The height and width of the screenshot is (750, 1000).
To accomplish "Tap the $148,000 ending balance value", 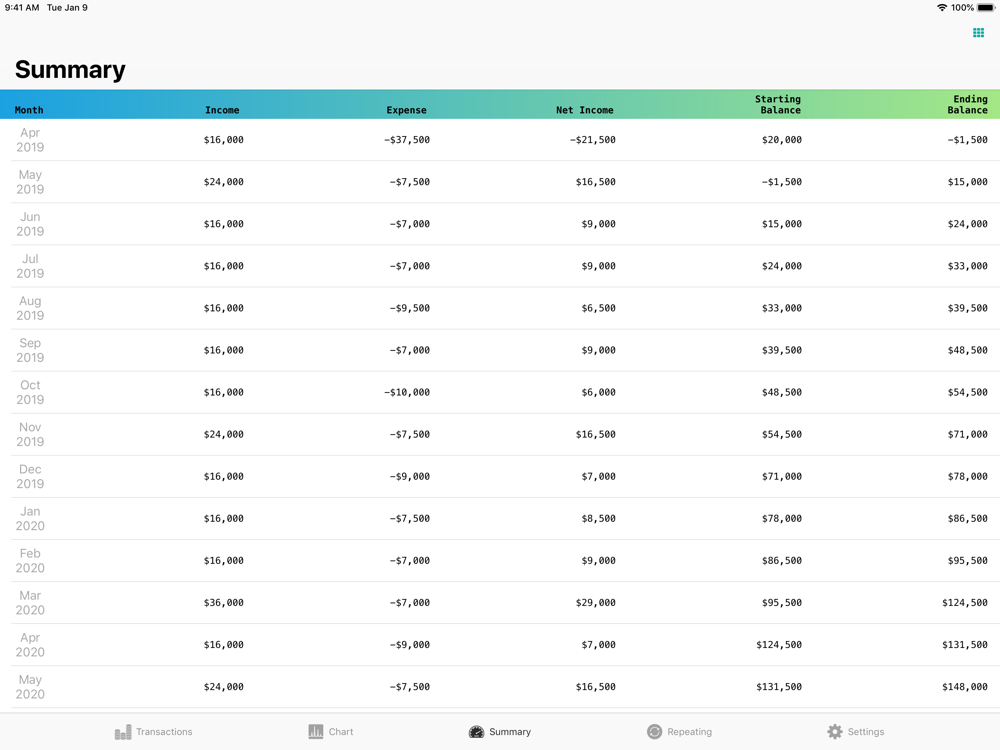I will [x=965, y=687].
